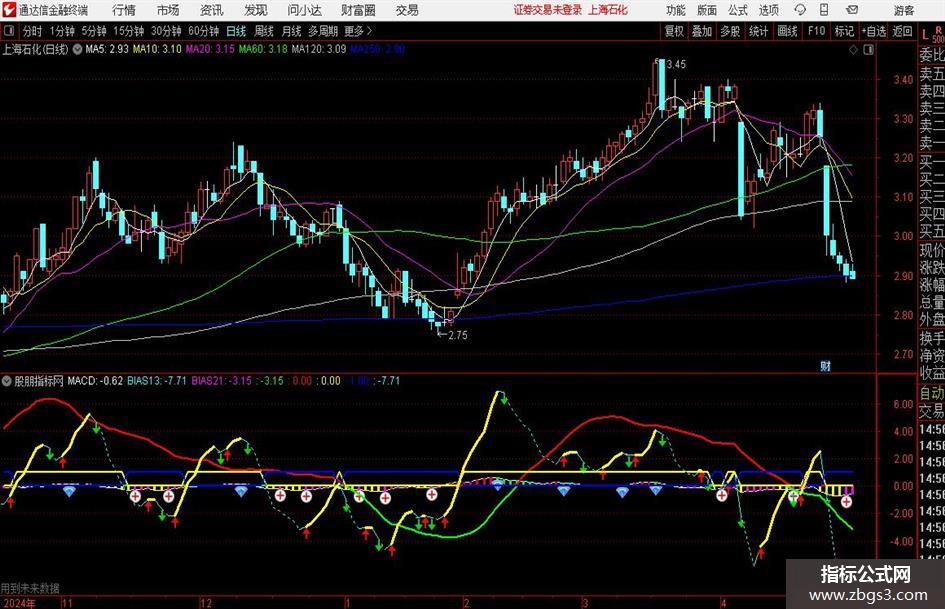Open the 财富圈 menu
This screenshot has width=945, height=609.
tap(358, 10)
